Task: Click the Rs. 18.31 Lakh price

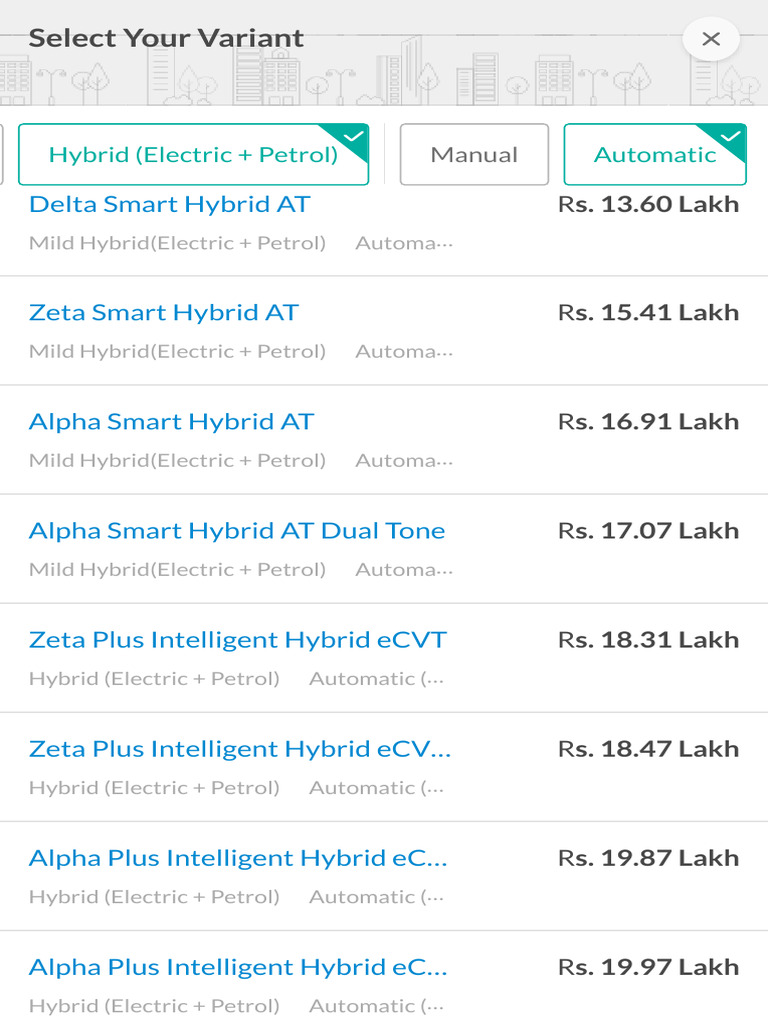Action: 648,640
